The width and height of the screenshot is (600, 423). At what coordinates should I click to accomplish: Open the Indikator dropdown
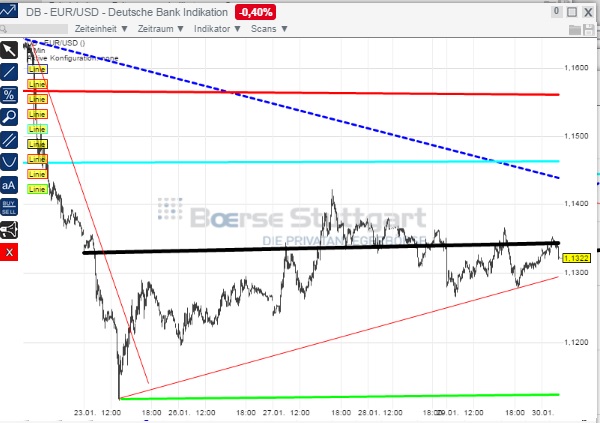[217, 29]
